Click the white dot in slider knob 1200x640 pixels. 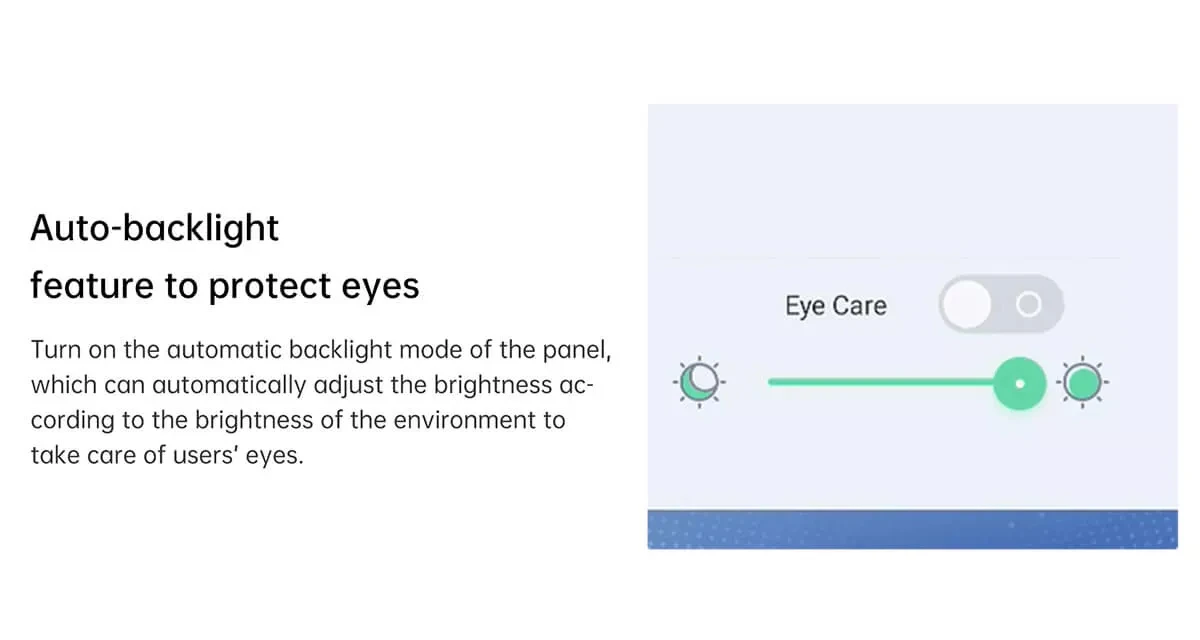1019,382
